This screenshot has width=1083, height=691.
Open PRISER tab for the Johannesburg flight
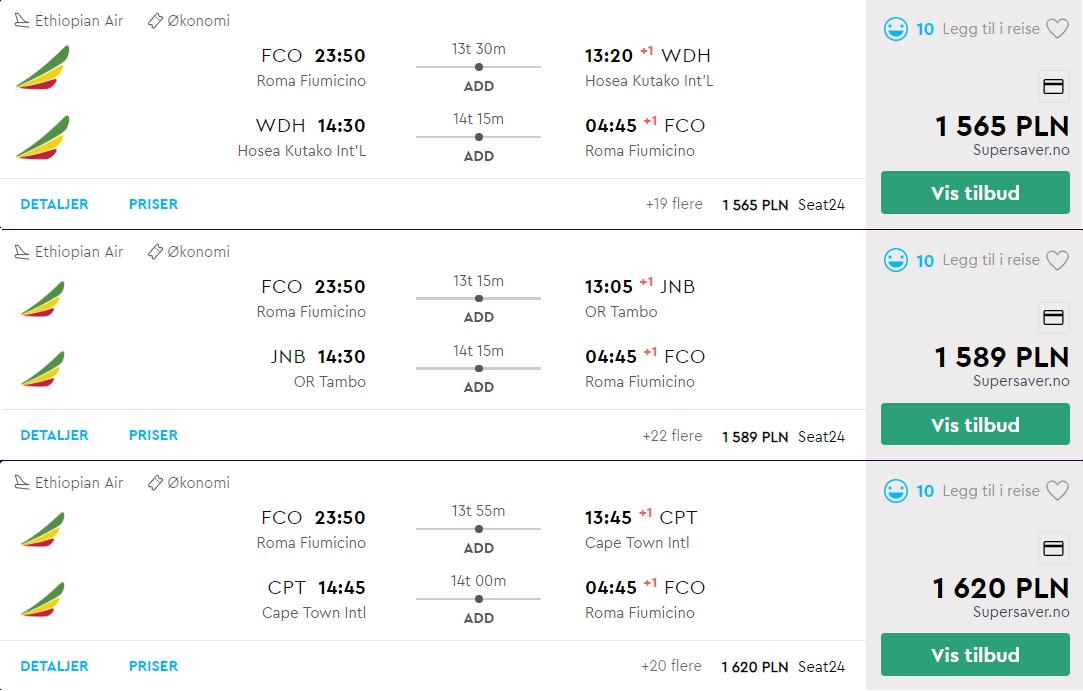tap(153, 435)
